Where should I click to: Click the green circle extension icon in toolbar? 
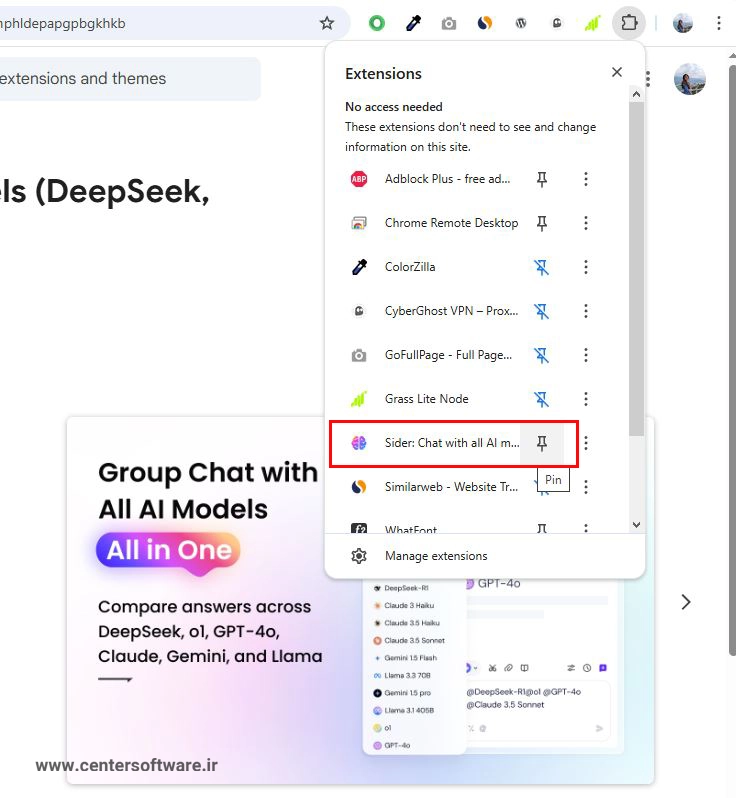click(x=377, y=23)
